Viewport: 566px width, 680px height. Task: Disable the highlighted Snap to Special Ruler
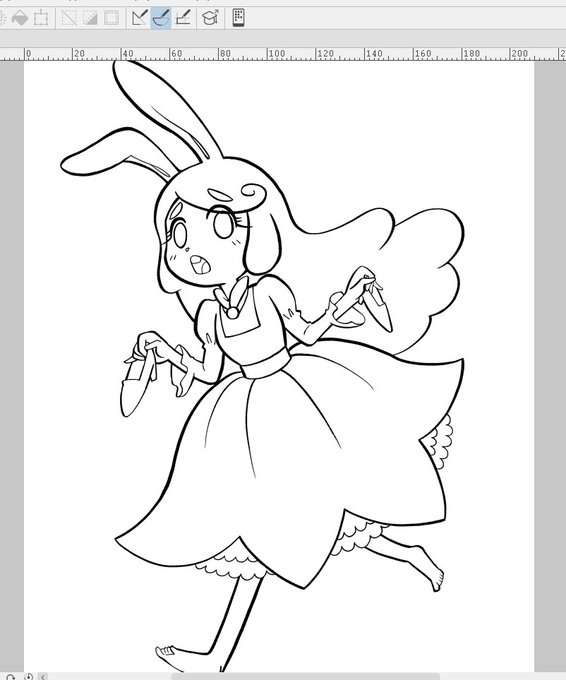point(161,18)
